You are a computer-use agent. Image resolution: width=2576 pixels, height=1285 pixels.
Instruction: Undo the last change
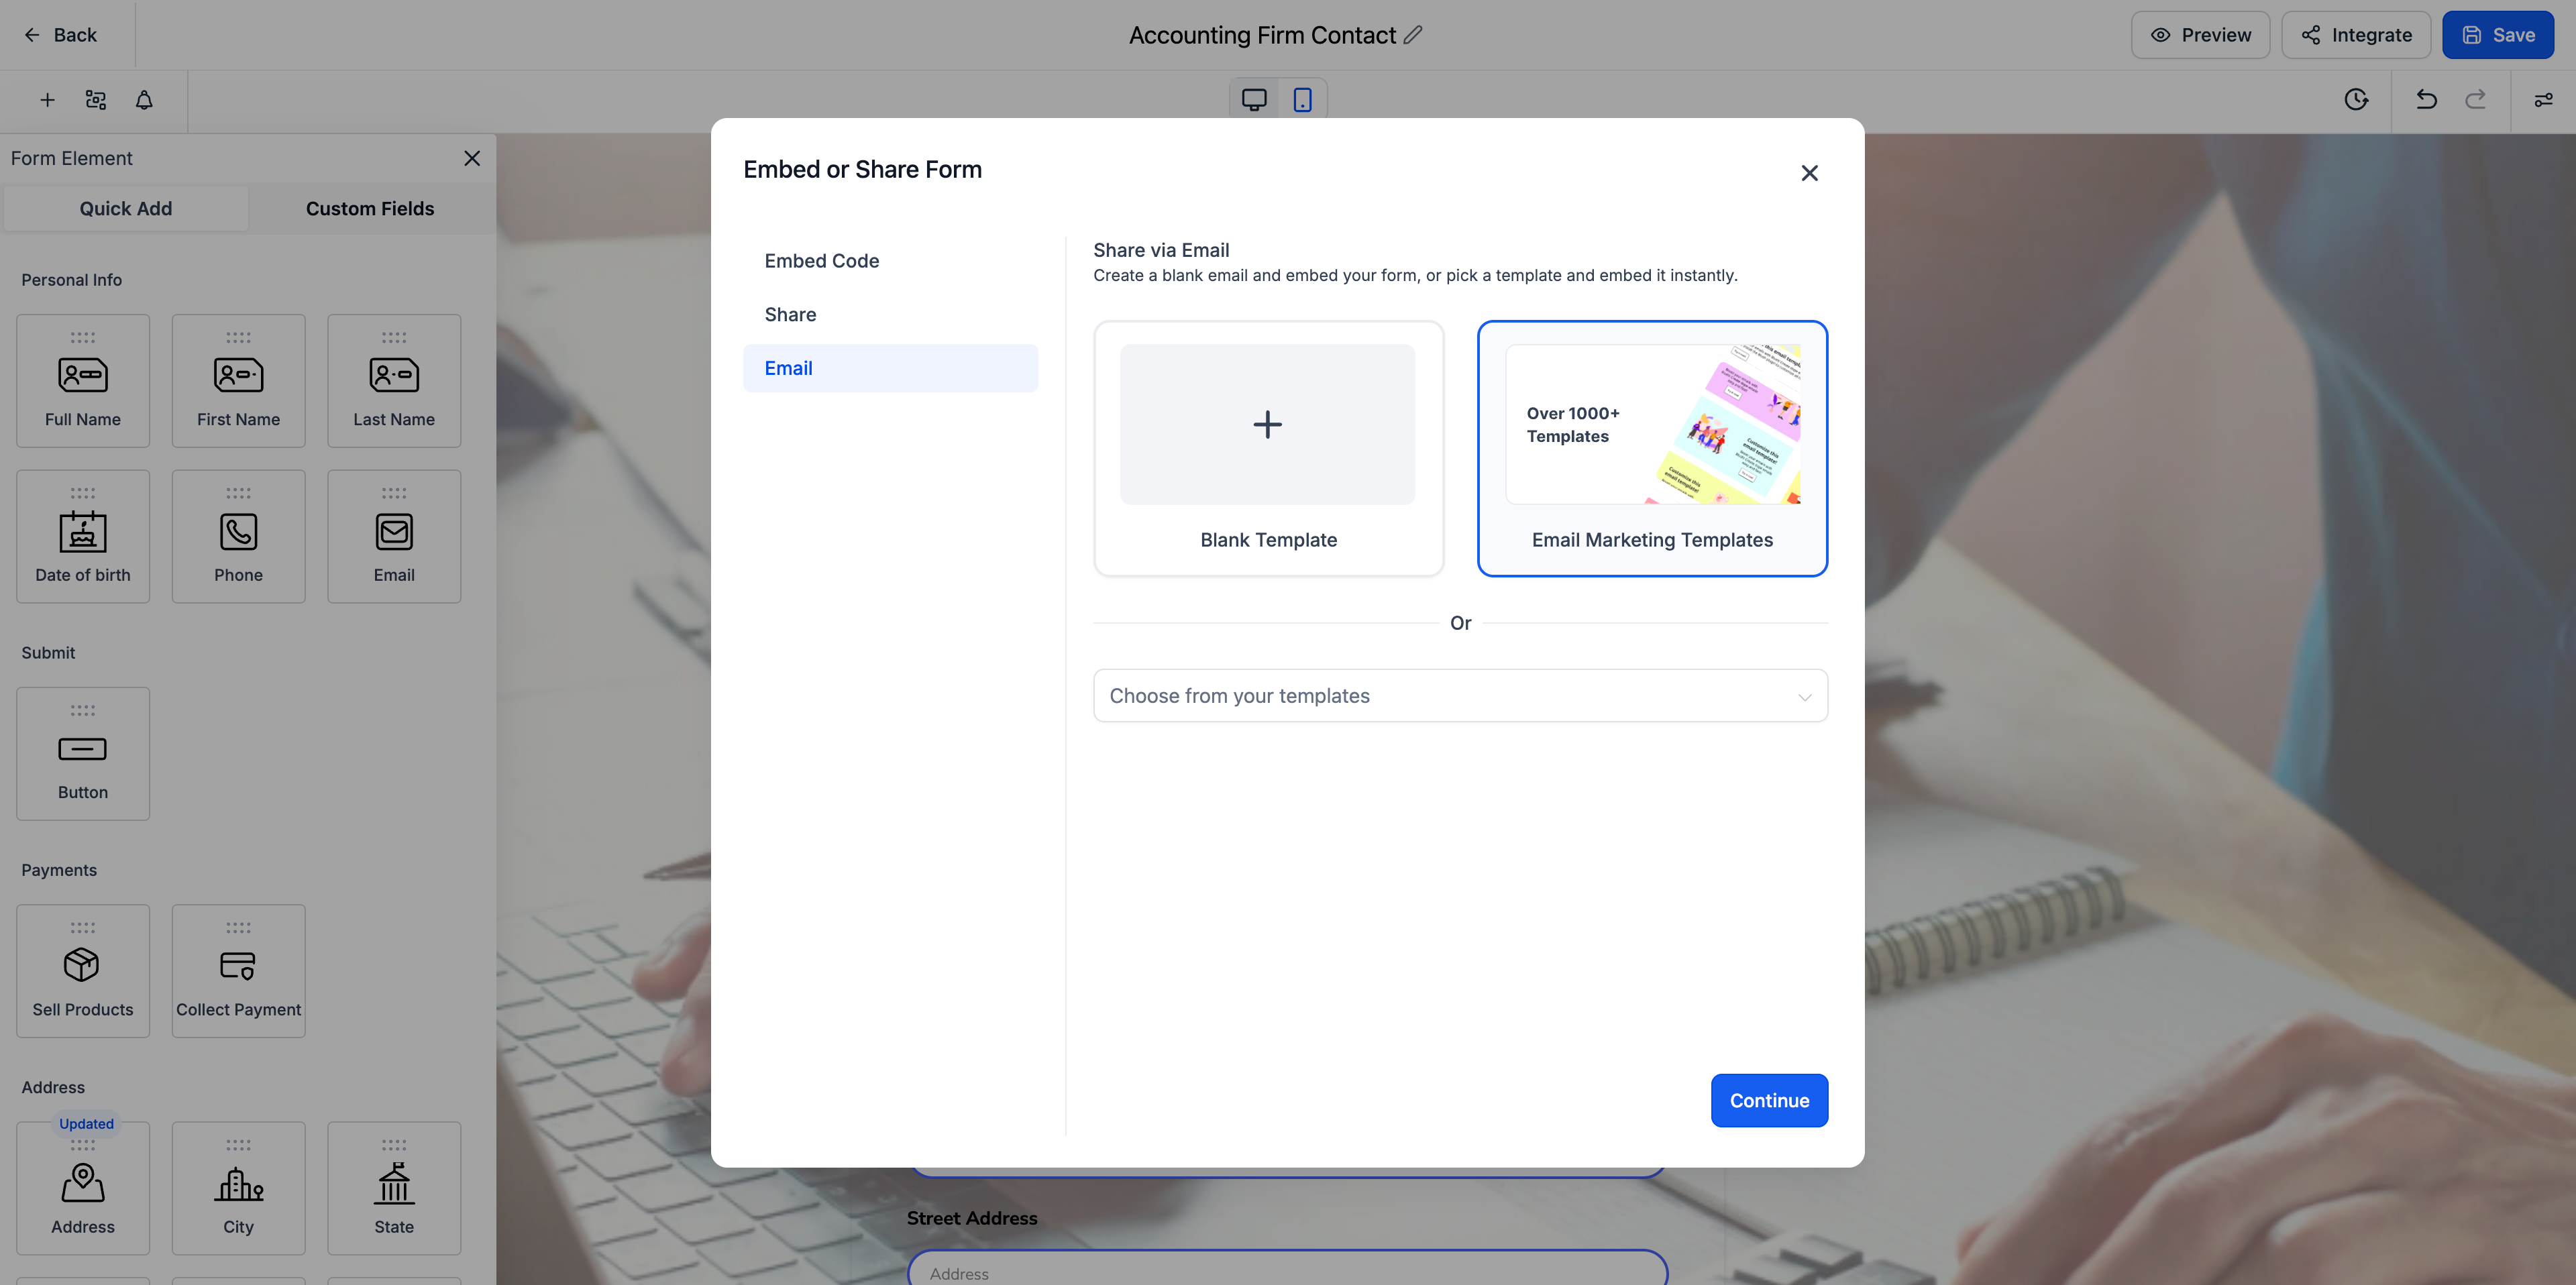point(2427,99)
